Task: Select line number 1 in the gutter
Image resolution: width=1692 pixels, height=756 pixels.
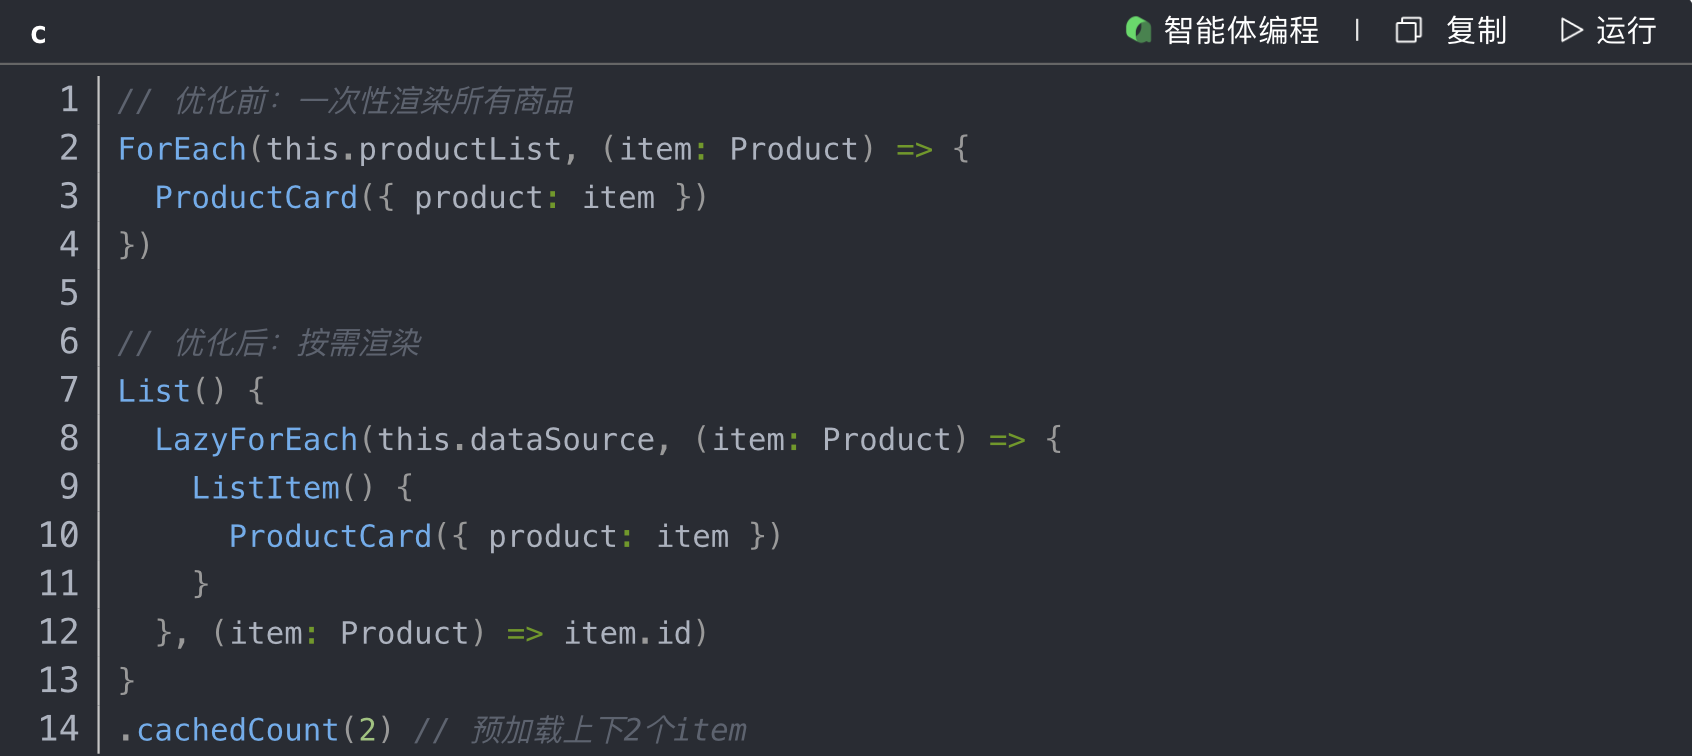Action: point(68,99)
